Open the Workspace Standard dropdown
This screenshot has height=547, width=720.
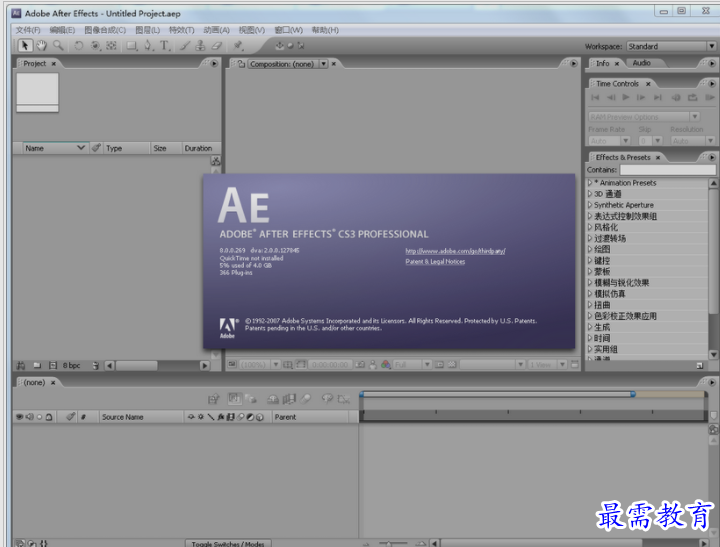pyautogui.click(x=671, y=46)
